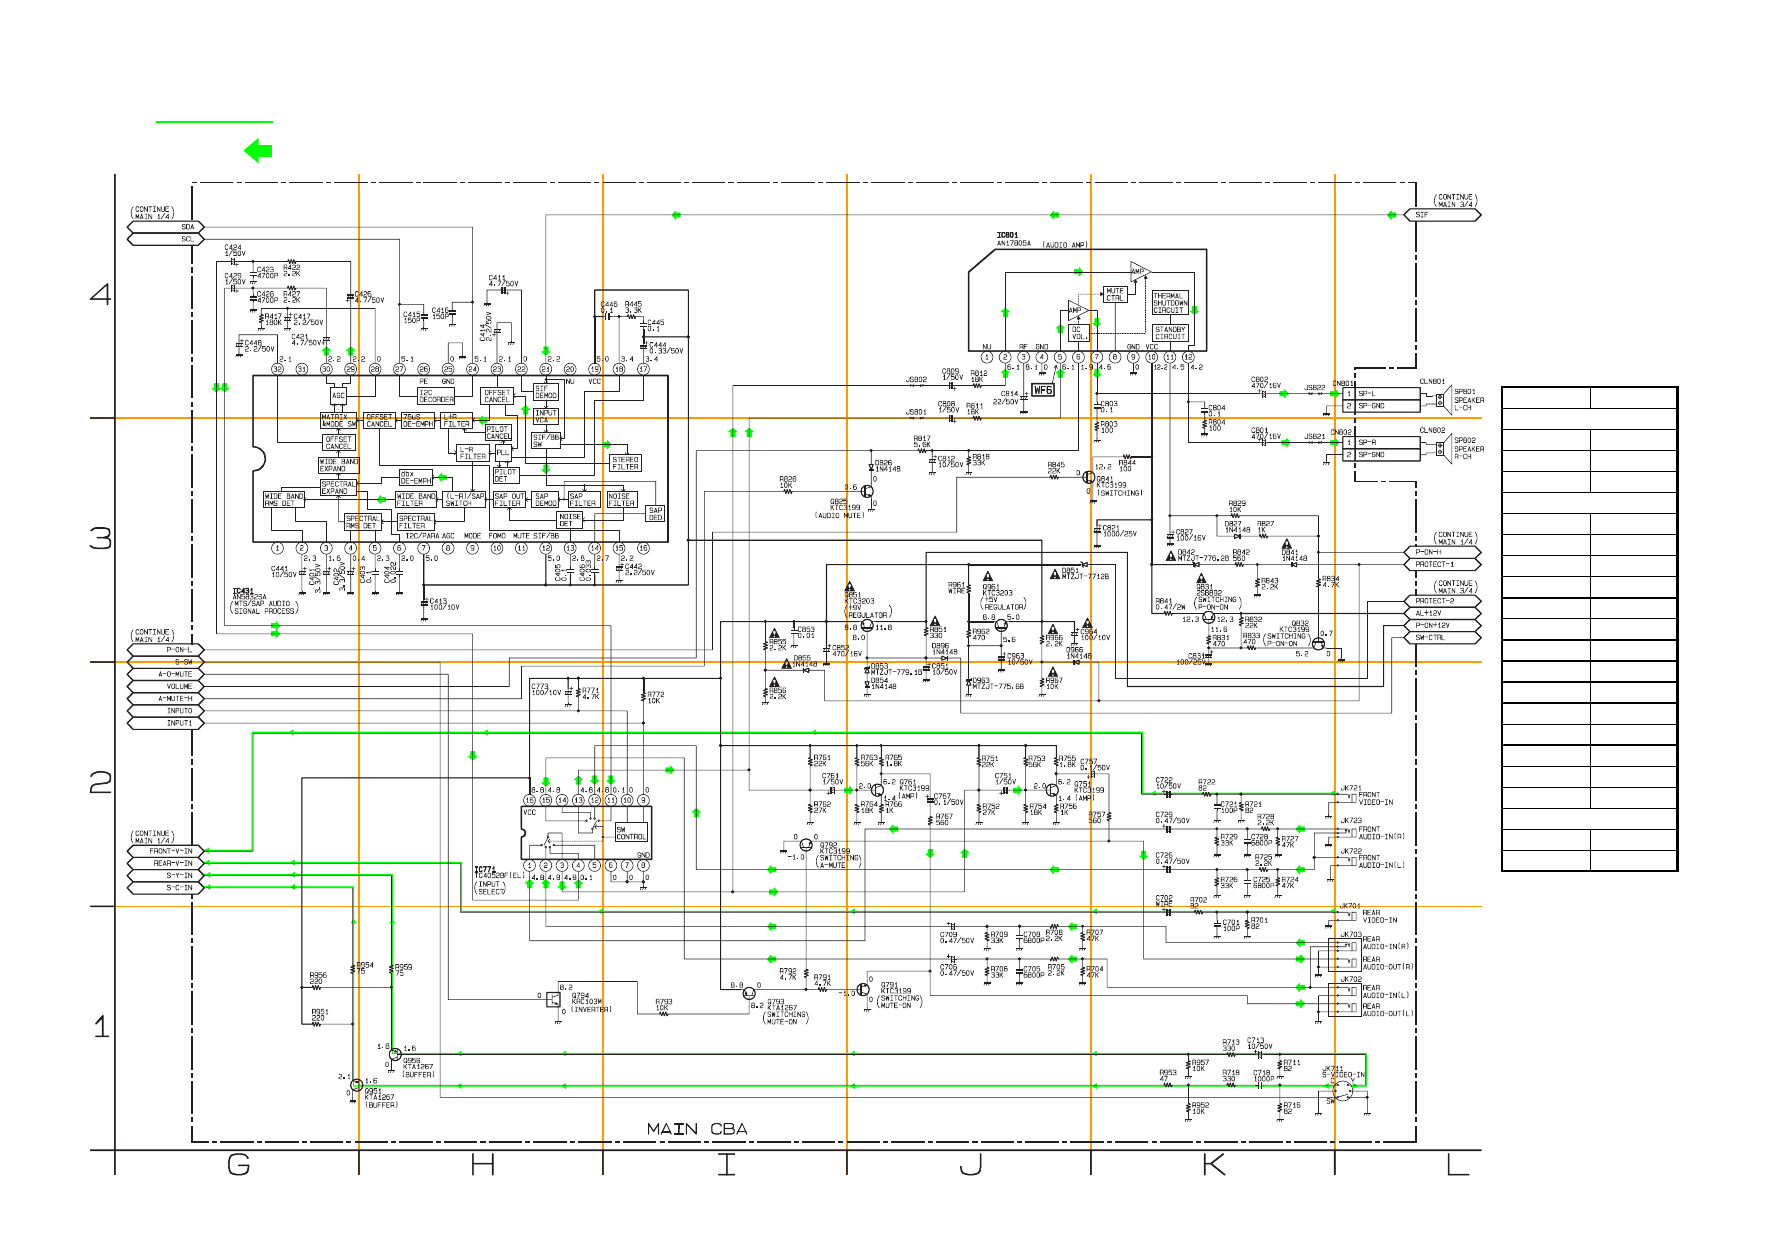Select the WF6 waveform marker box

[1043, 390]
